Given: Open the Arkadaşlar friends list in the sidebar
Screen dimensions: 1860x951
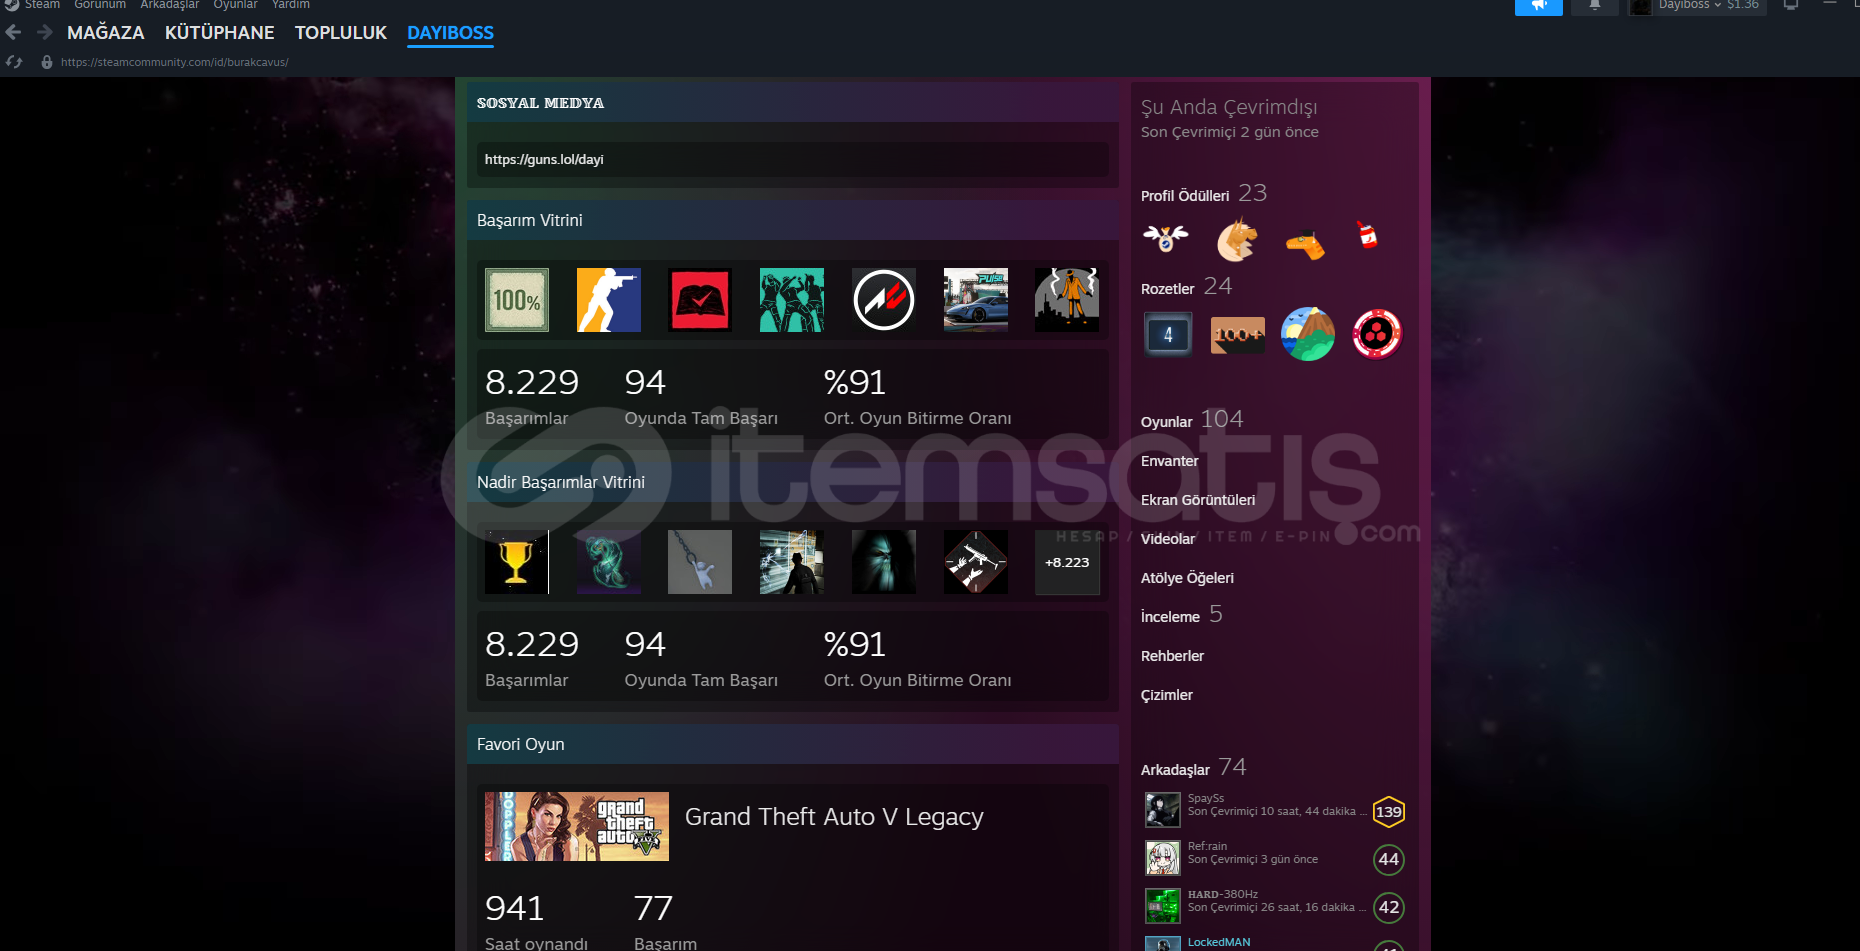Looking at the screenshot, I should 1176,770.
